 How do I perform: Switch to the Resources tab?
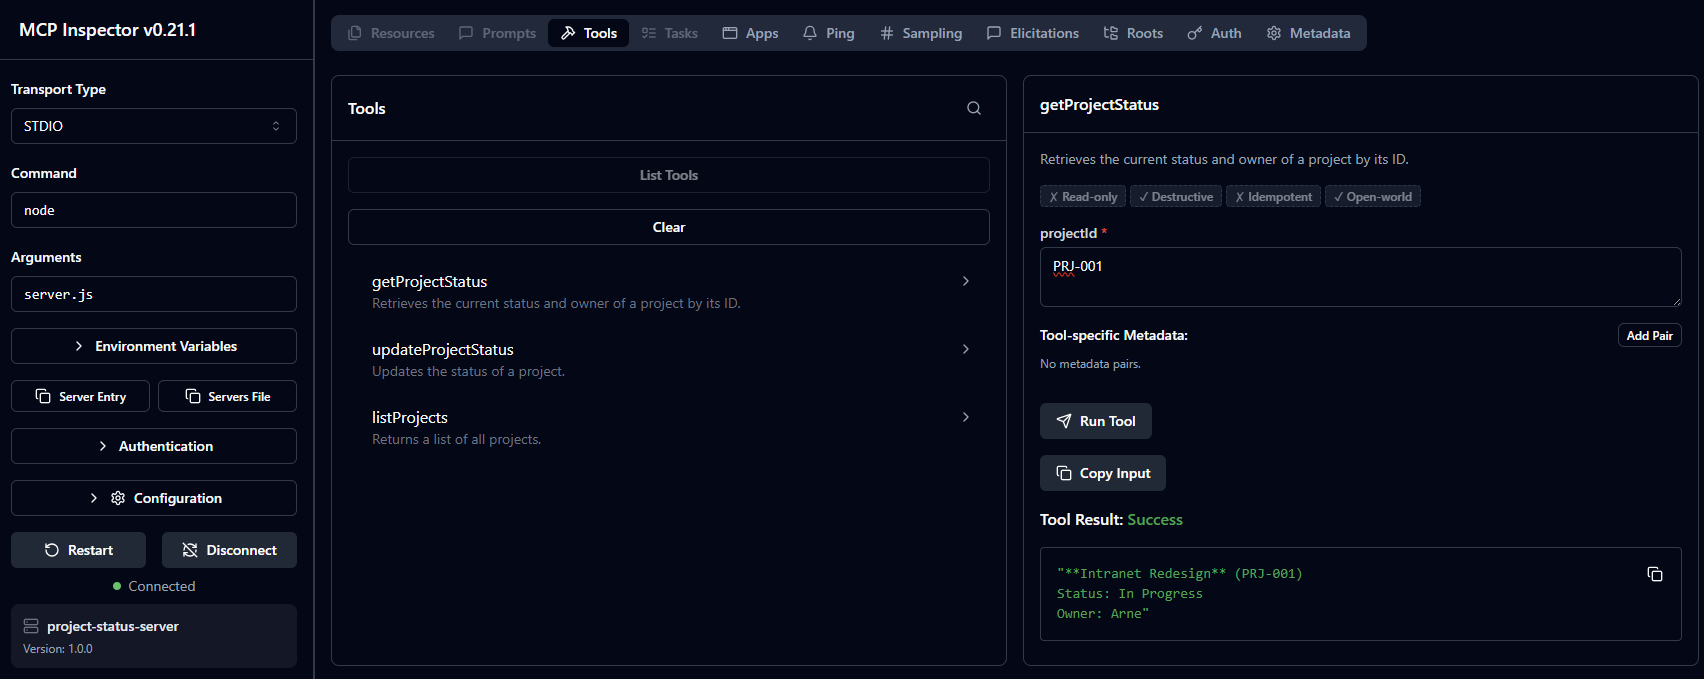point(391,33)
